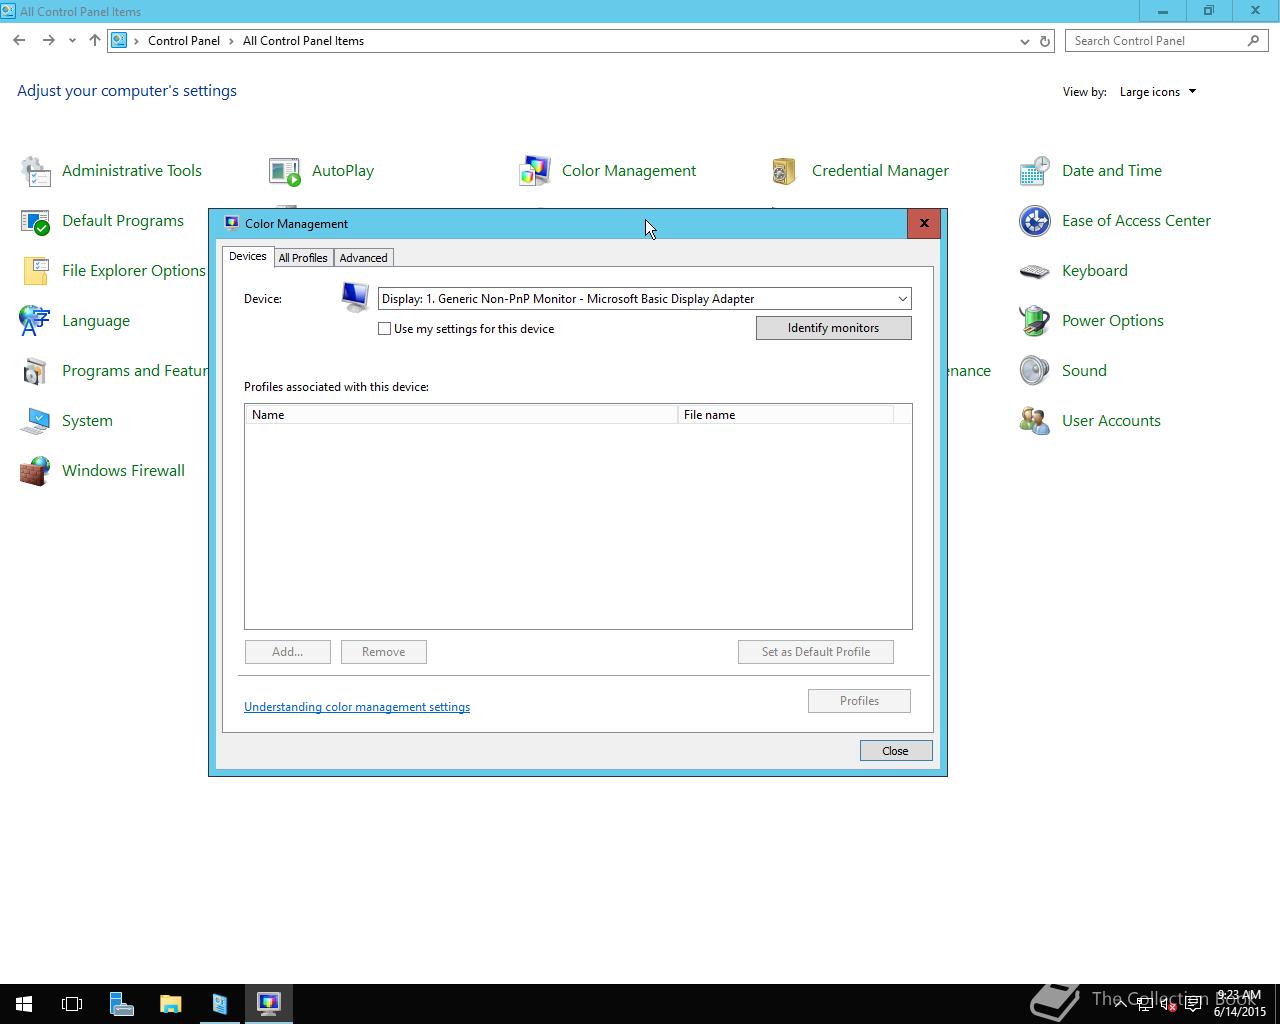Viewport: 1280px width, 1024px height.
Task: Click the Back arrow in Control Panel
Action: [x=19, y=41]
